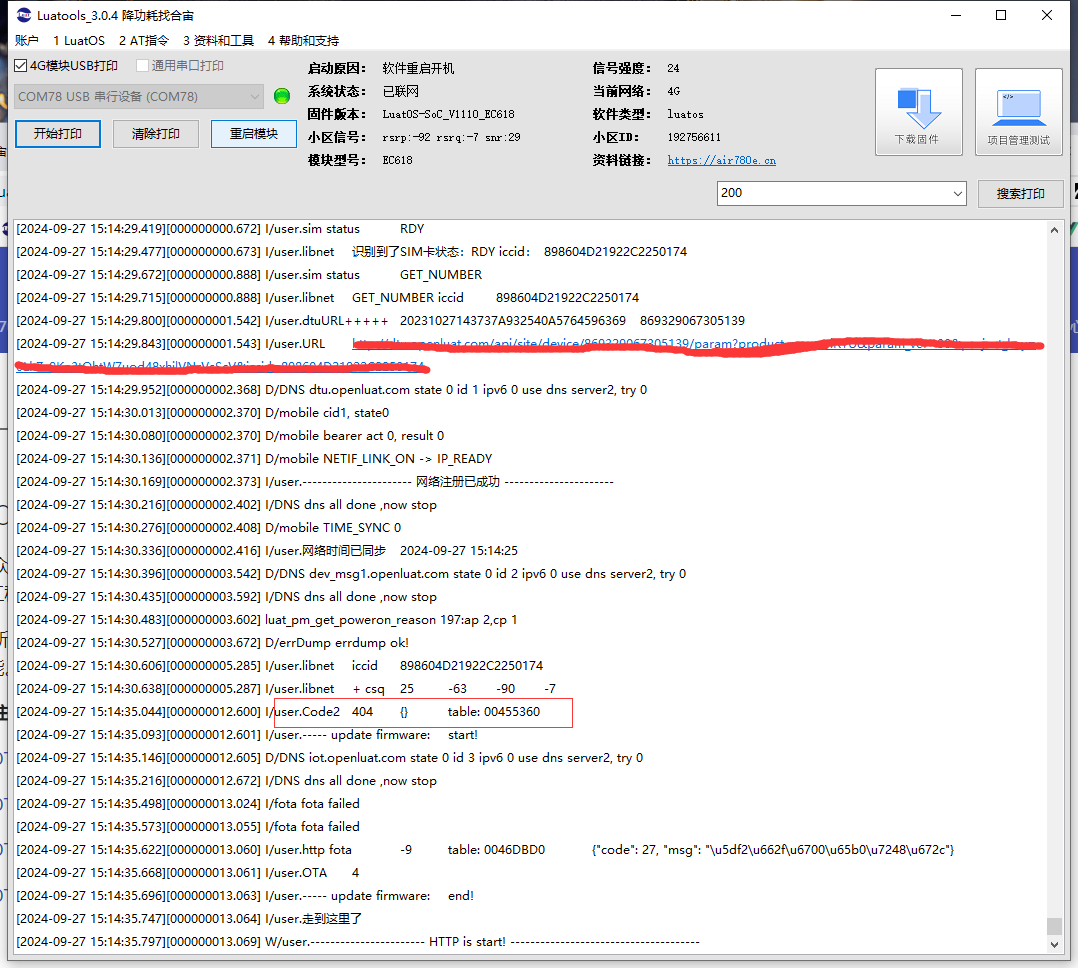Click the log vertical scrollbar thumb
Image resolution: width=1078 pixels, height=968 pixels.
pos(1054,926)
